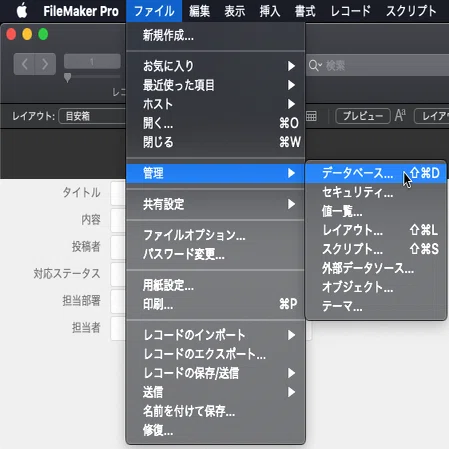Close the open ファイル menu

pyautogui.click(x=154, y=11)
